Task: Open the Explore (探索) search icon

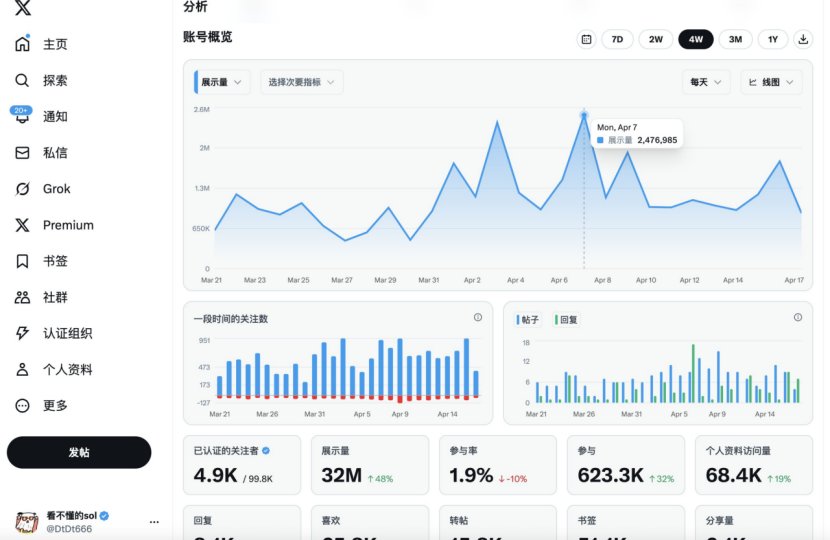Action: click(22, 80)
